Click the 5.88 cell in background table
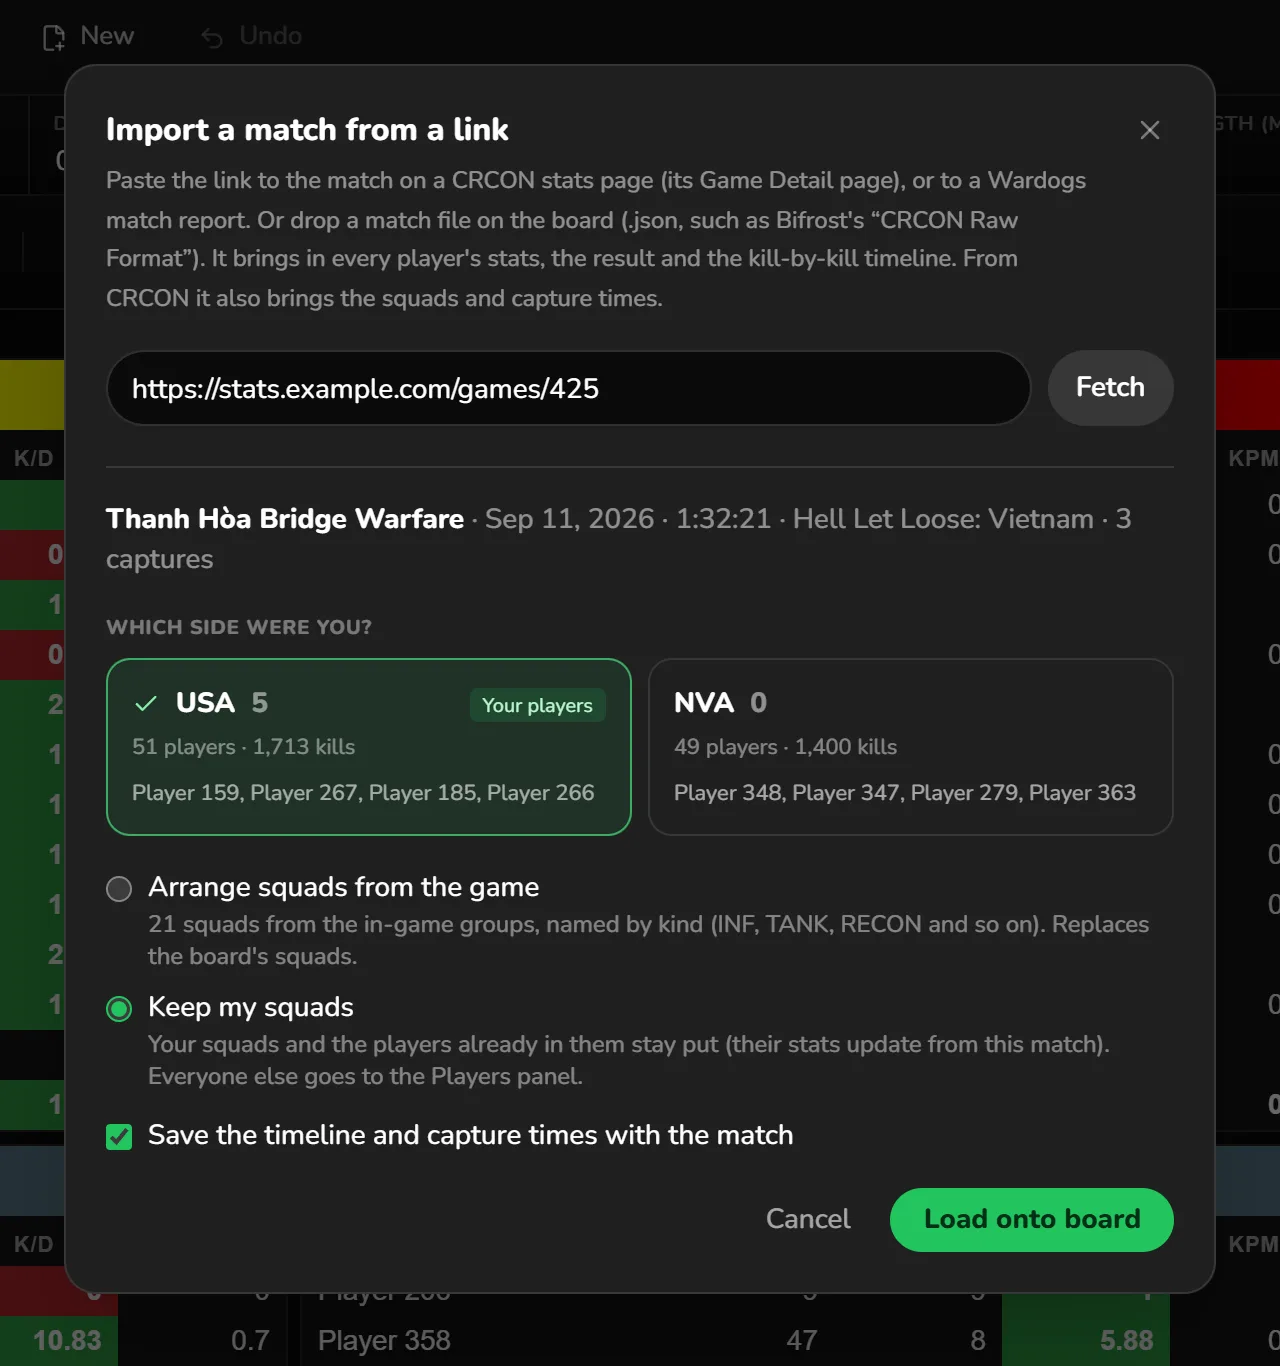The width and height of the screenshot is (1280, 1366). point(1085,1340)
